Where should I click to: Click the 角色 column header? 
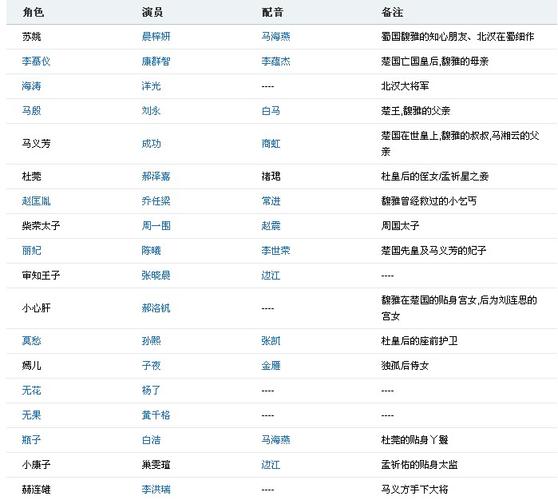33,12
